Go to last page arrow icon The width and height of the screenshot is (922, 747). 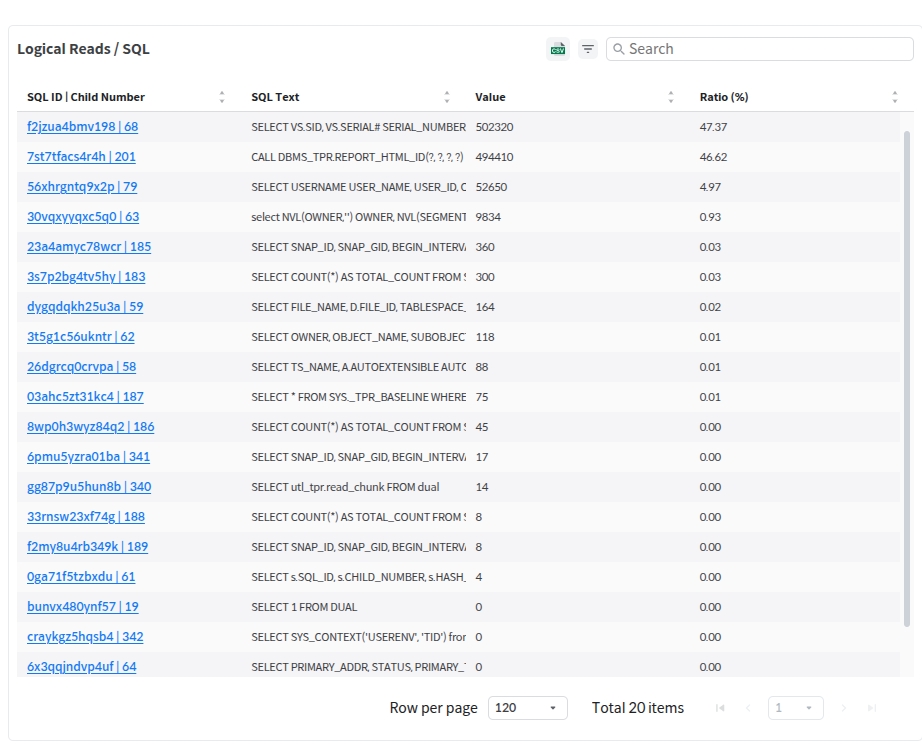tap(871, 708)
